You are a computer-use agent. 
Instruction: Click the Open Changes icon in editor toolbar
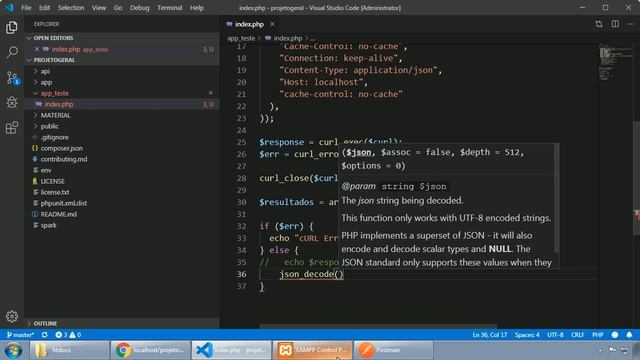tap(599, 24)
